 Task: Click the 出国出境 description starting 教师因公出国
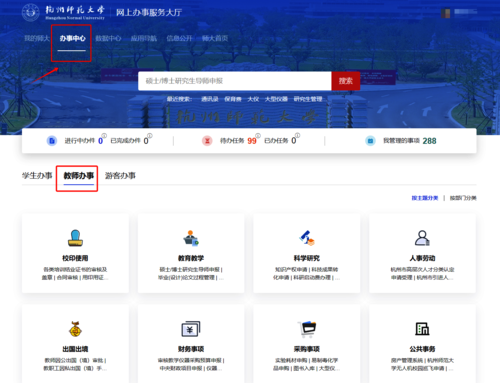click(x=75, y=364)
